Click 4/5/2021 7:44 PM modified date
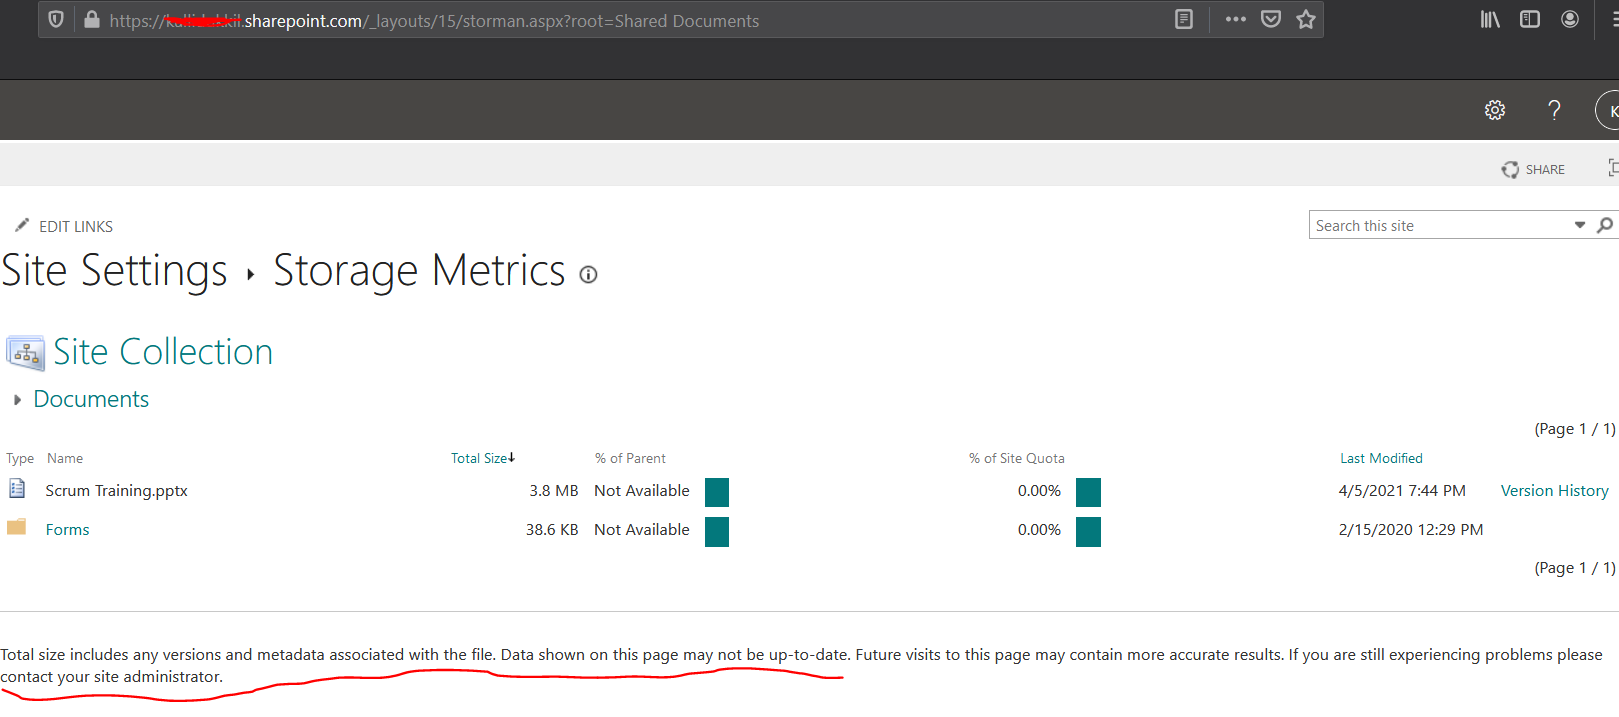Viewport: 1619px width, 717px height. coord(1402,491)
